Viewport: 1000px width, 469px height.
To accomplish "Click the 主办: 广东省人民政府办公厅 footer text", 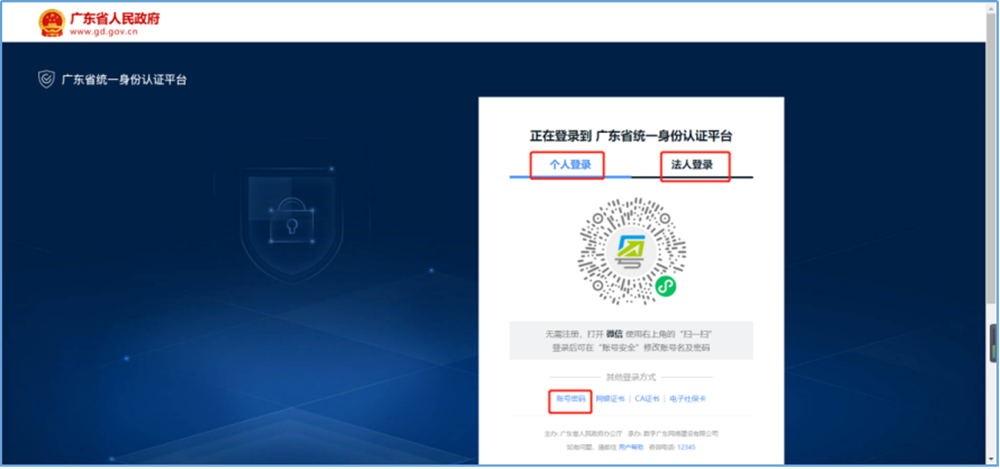I will (x=583, y=434).
